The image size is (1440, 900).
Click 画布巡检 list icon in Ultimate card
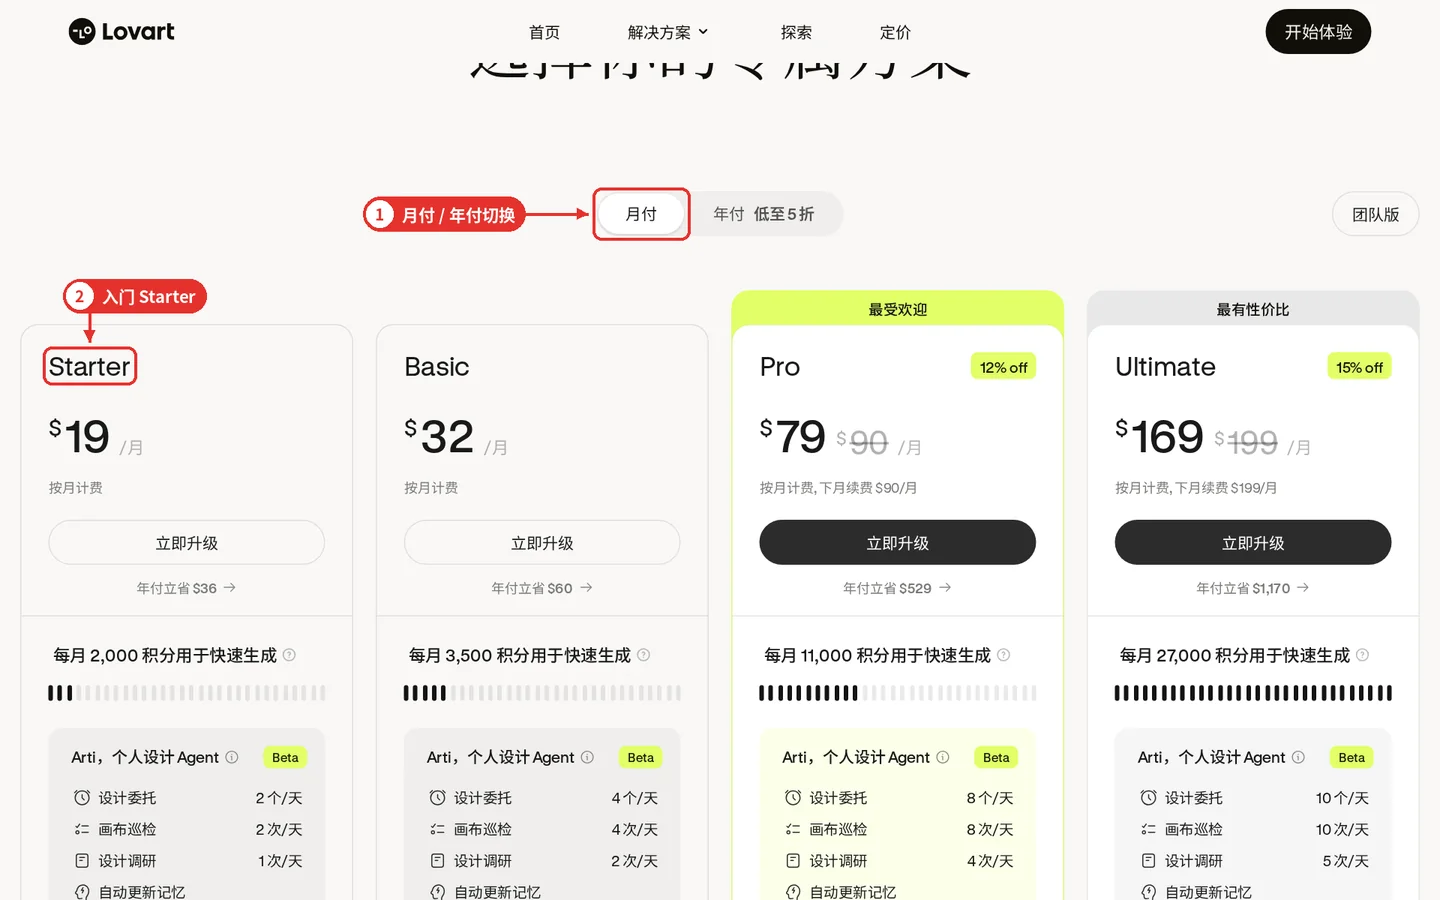[1148, 829]
